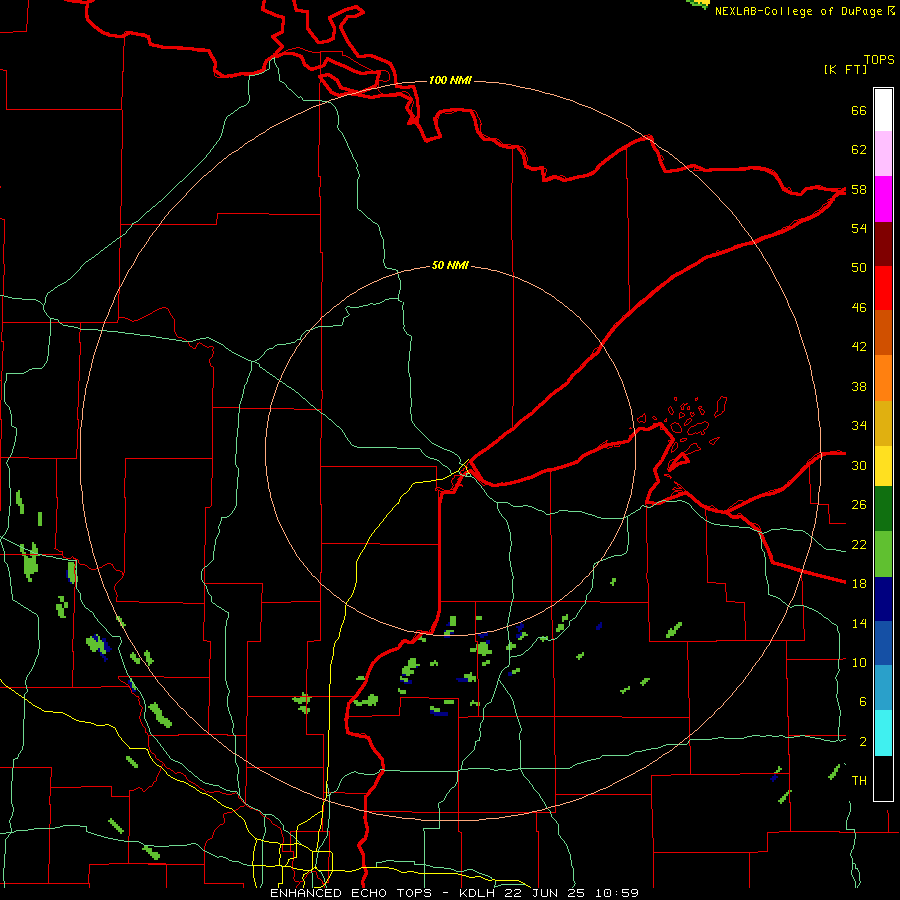This screenshot has width=900, height=900.
Task: Click the medium blue legend swatch near 10
Action: (883, 643)
